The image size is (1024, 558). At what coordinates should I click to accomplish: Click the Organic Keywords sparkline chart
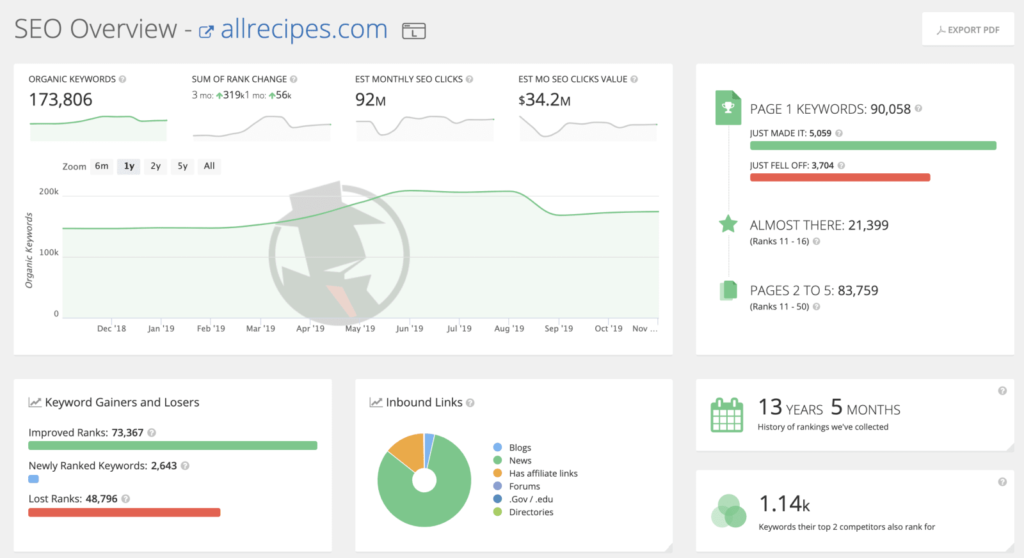[x=99, y=127]
